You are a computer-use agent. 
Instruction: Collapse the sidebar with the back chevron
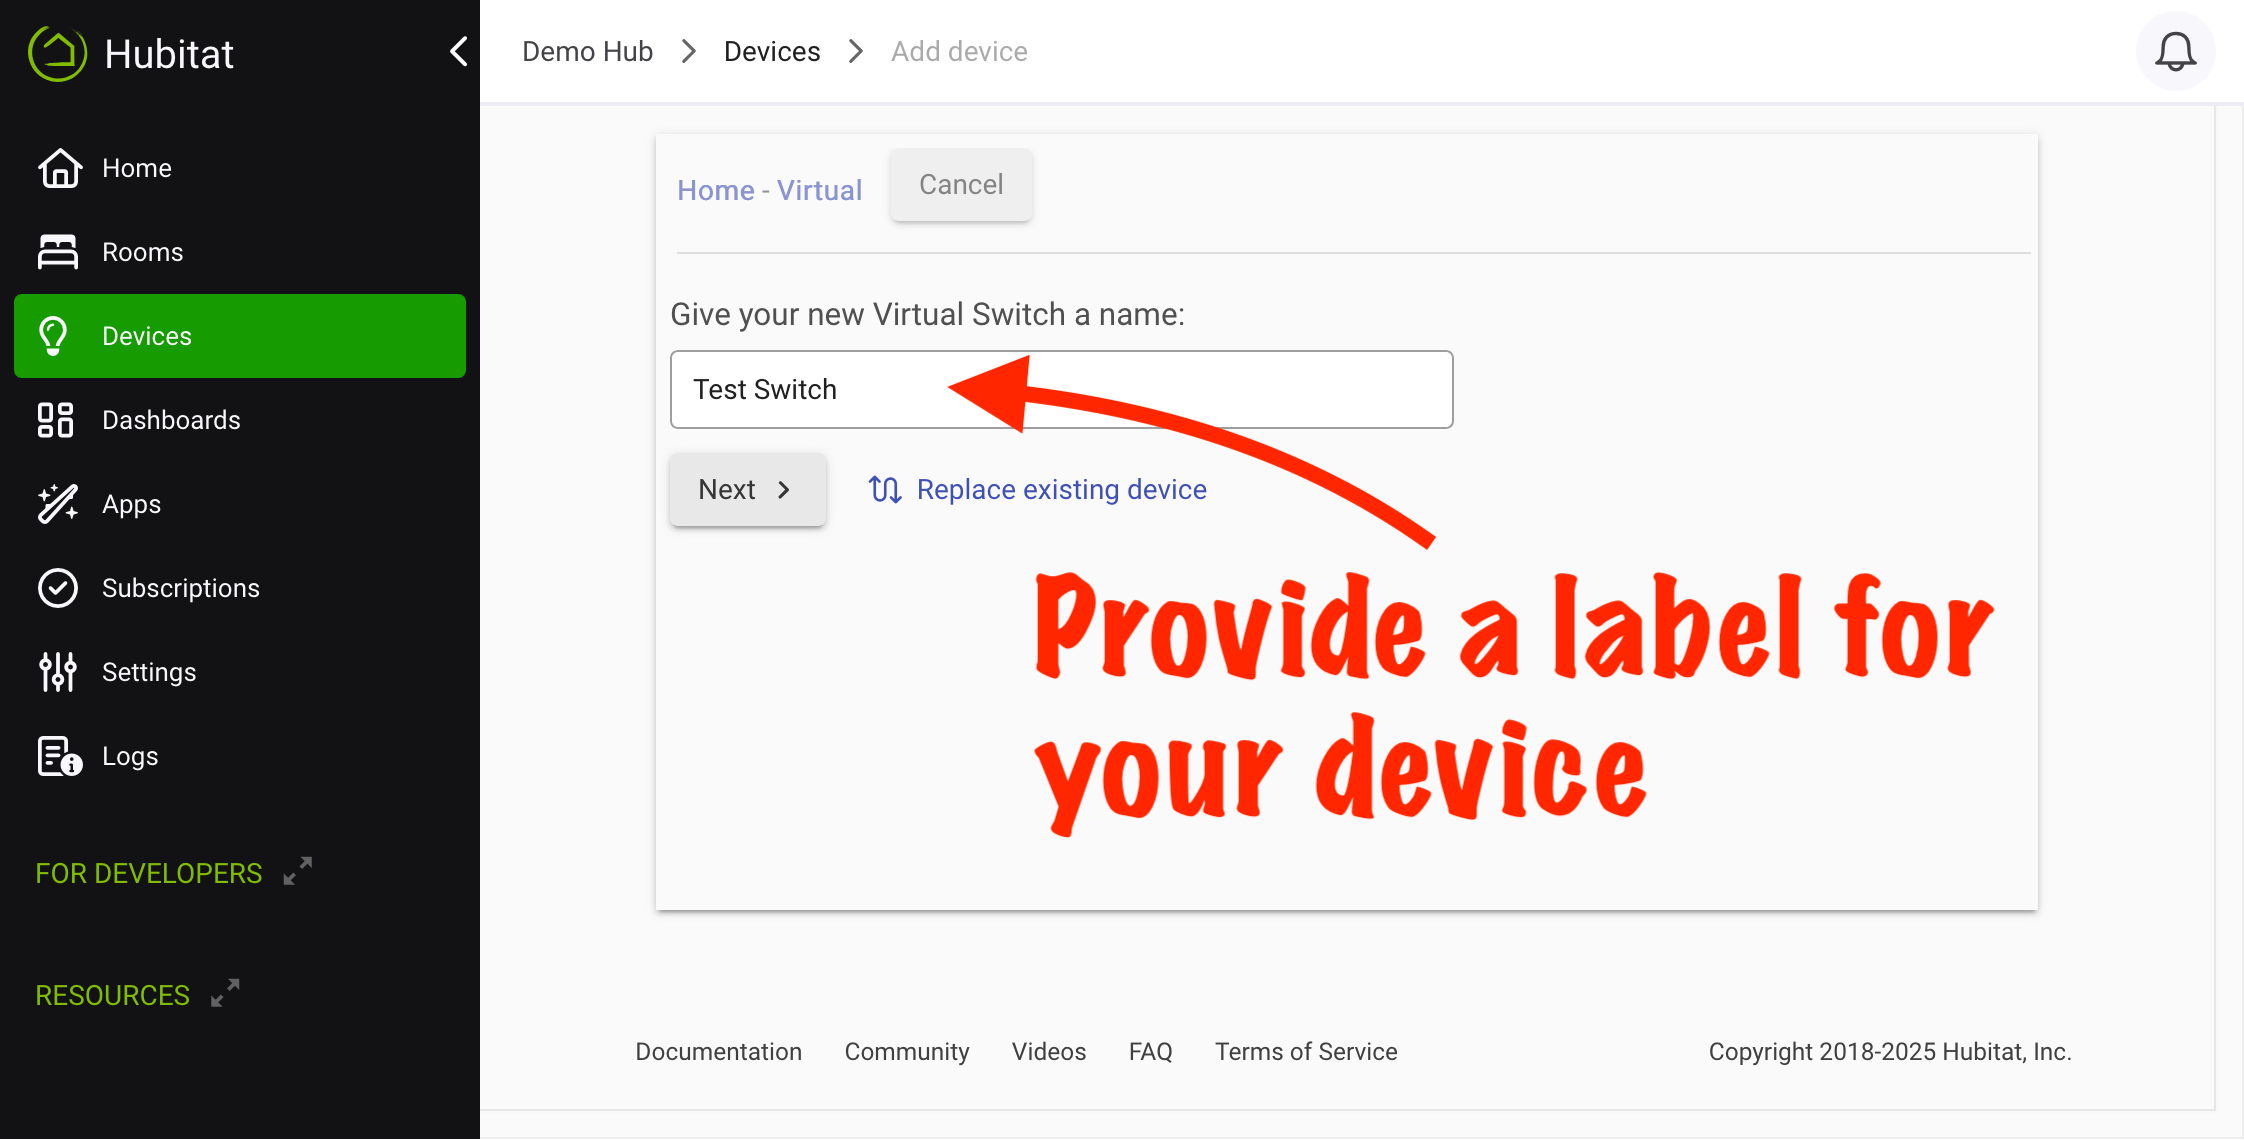tap(459, 51)
